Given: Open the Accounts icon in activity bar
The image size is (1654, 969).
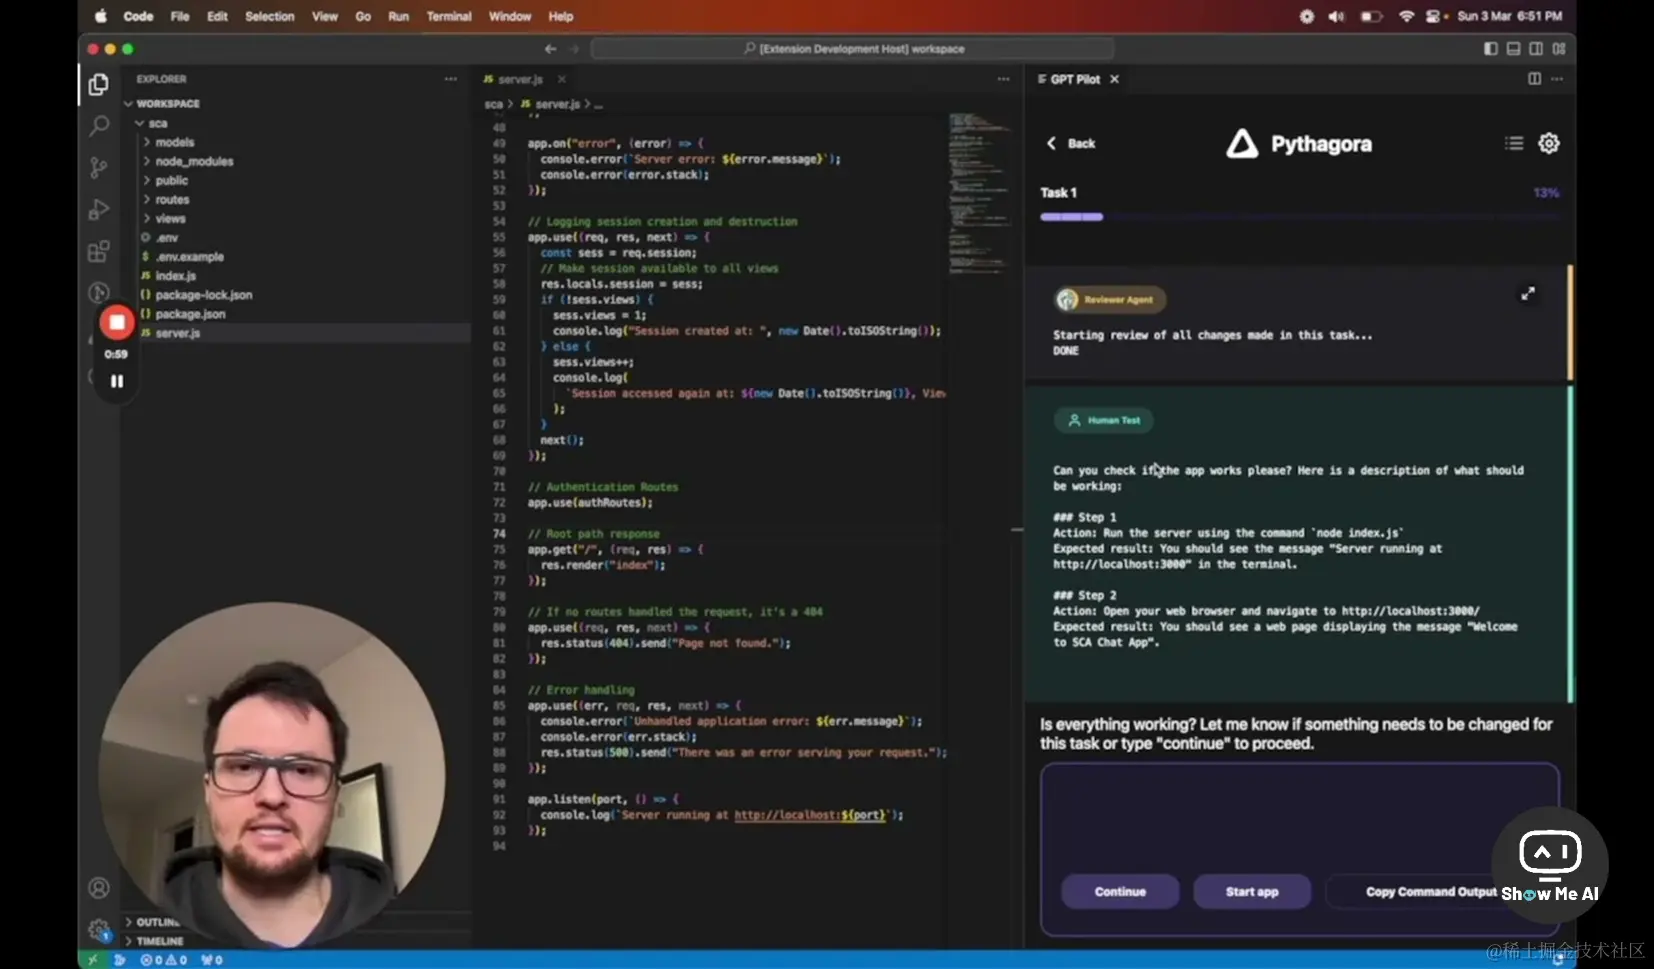Looking at the screenshot, I should point(98,888).
